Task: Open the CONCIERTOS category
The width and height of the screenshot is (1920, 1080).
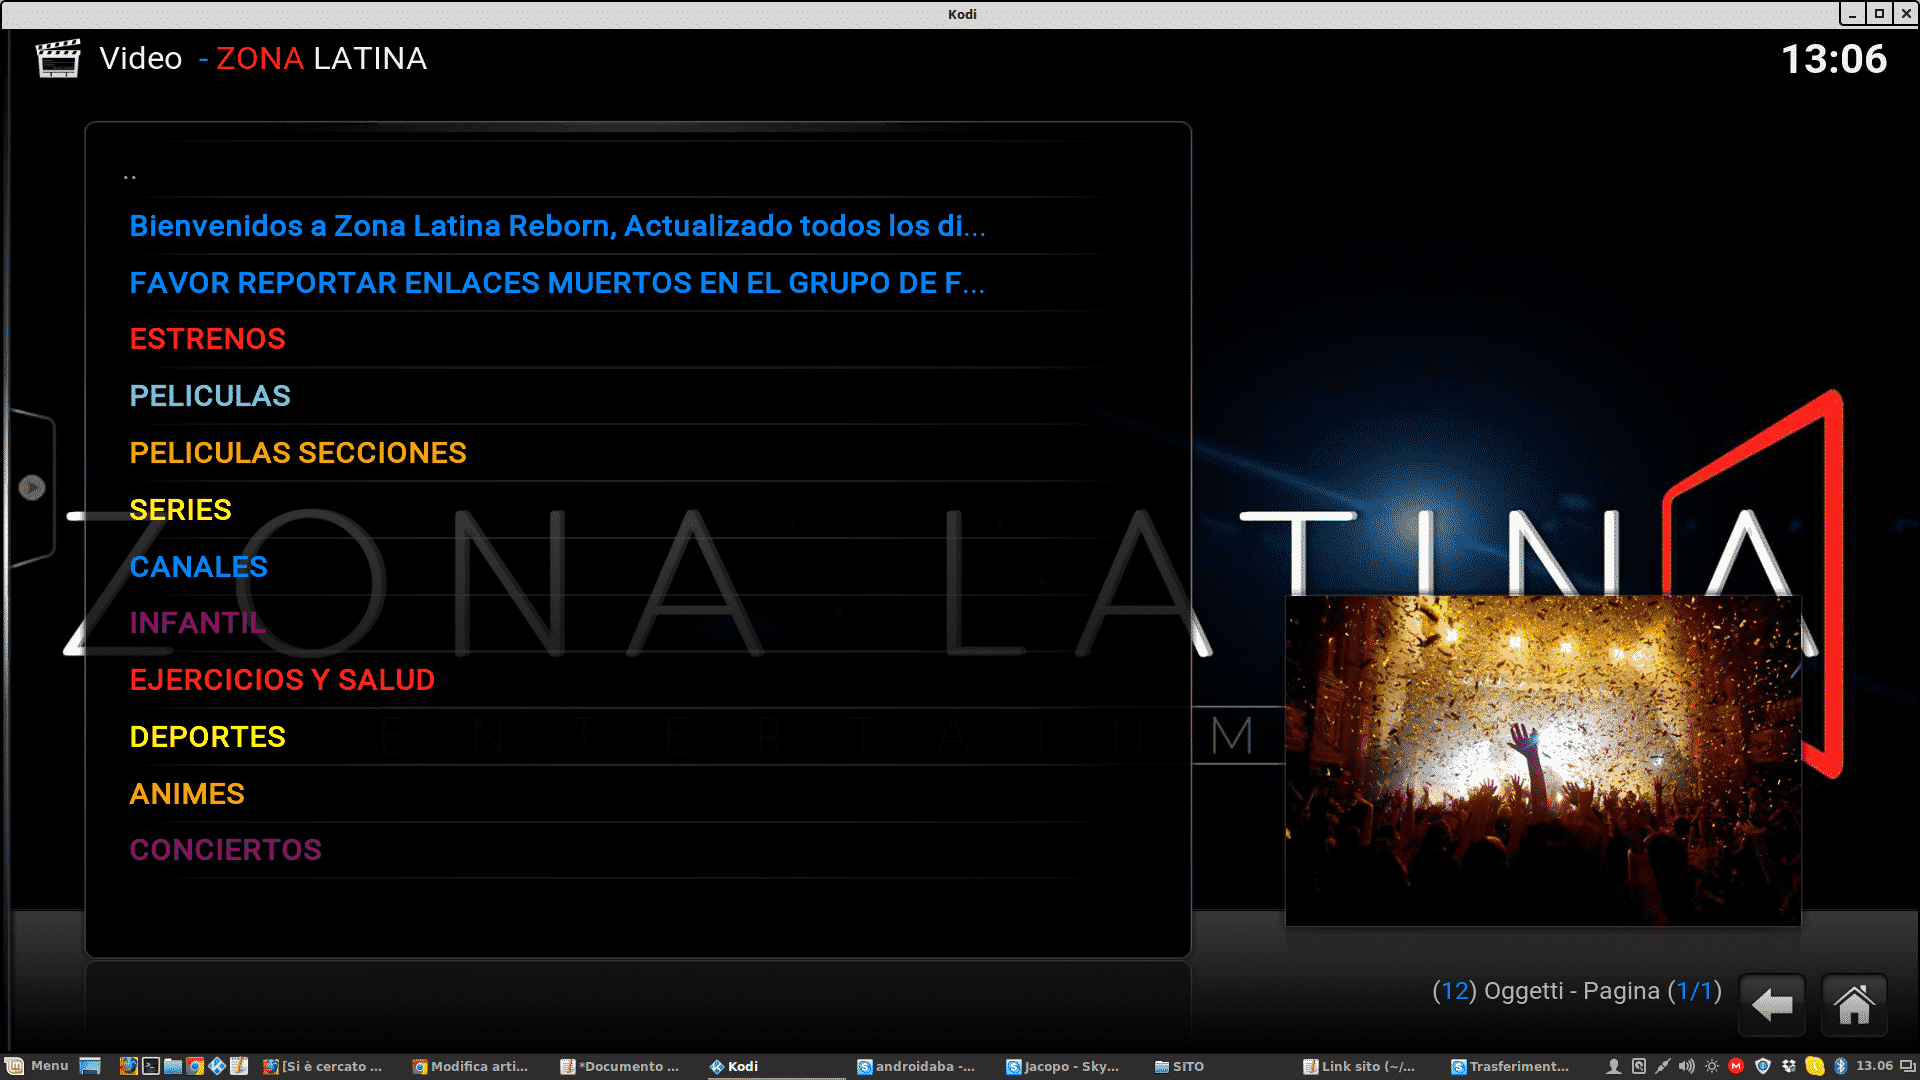Action: click(x=637, y=850)
